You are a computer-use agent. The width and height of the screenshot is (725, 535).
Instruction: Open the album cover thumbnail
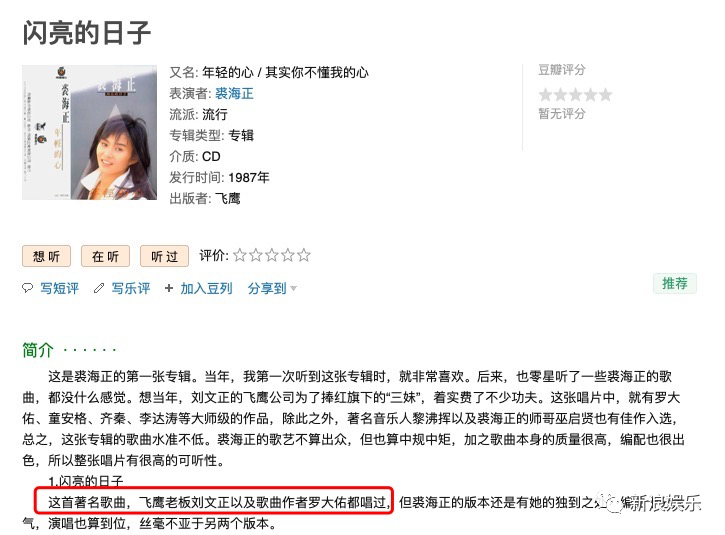90,132
